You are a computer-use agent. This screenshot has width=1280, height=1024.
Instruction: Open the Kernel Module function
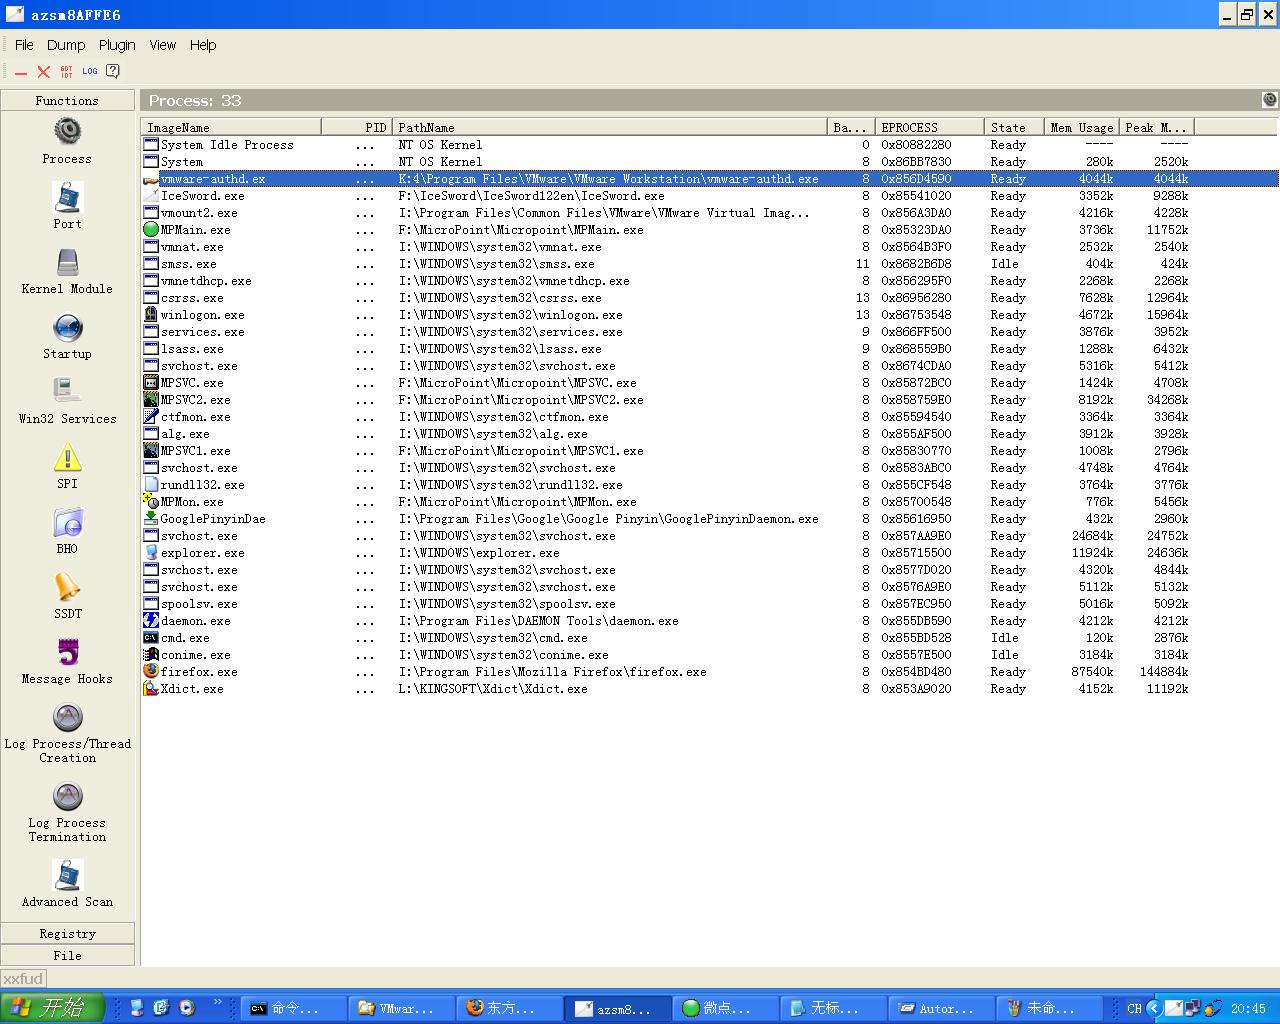pos(67,271)
